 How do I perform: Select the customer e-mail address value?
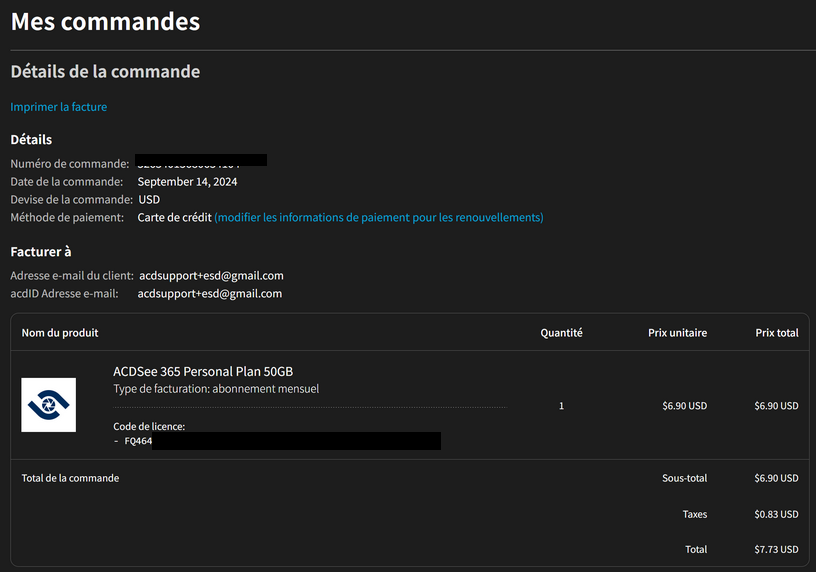pyautogui.click(x=211, y=275)
